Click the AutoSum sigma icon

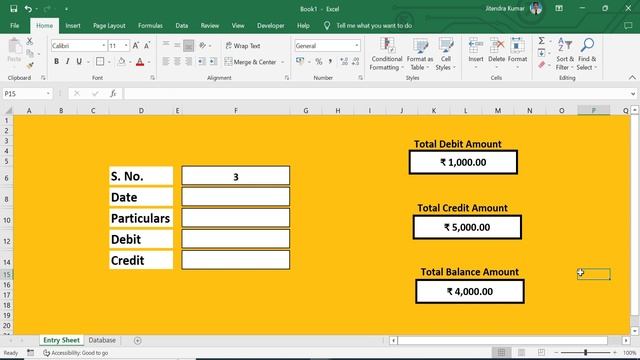(x=541, y=41)
